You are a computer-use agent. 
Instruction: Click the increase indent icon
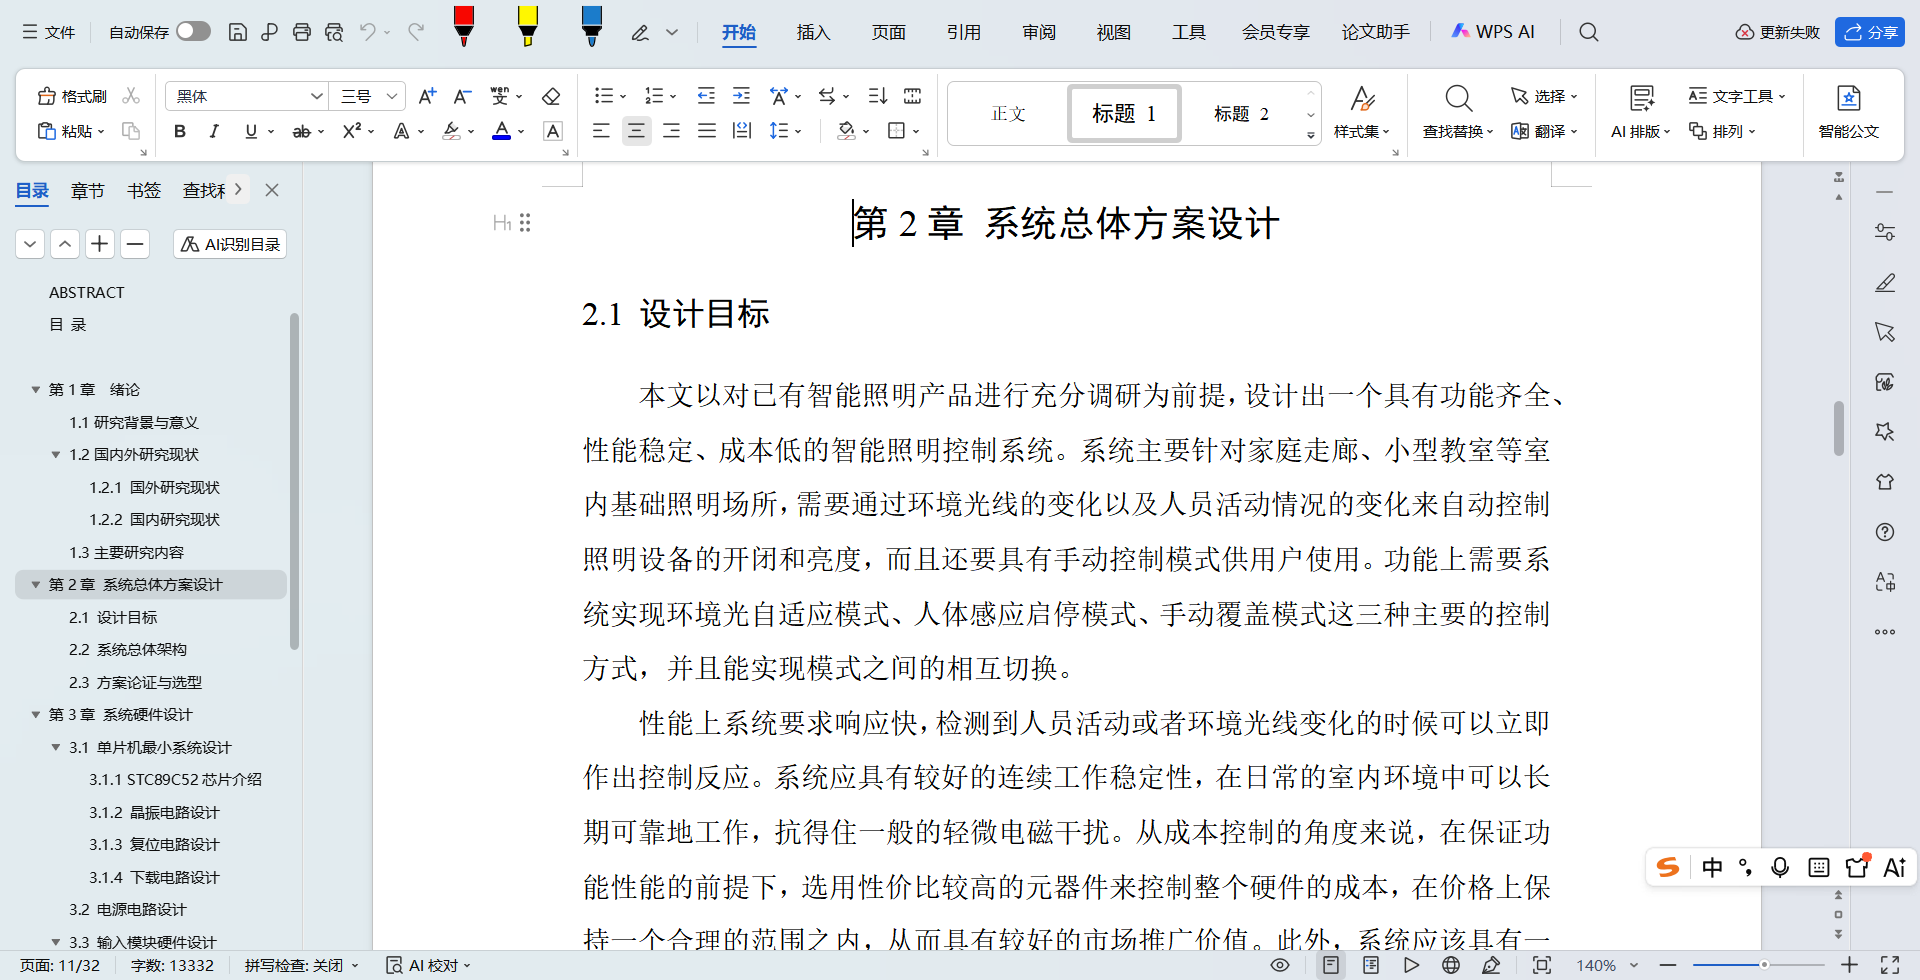741,96
